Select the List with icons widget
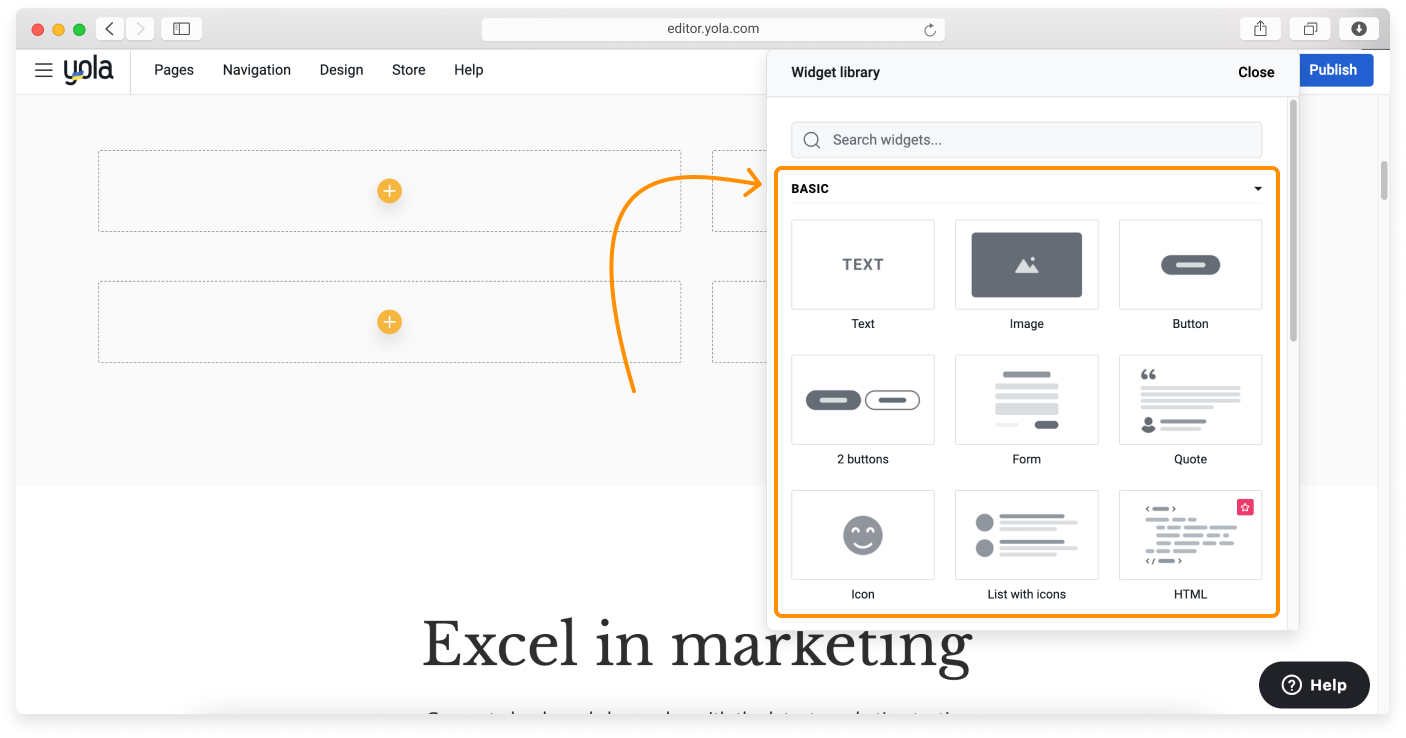 (x=1026, y=535)
